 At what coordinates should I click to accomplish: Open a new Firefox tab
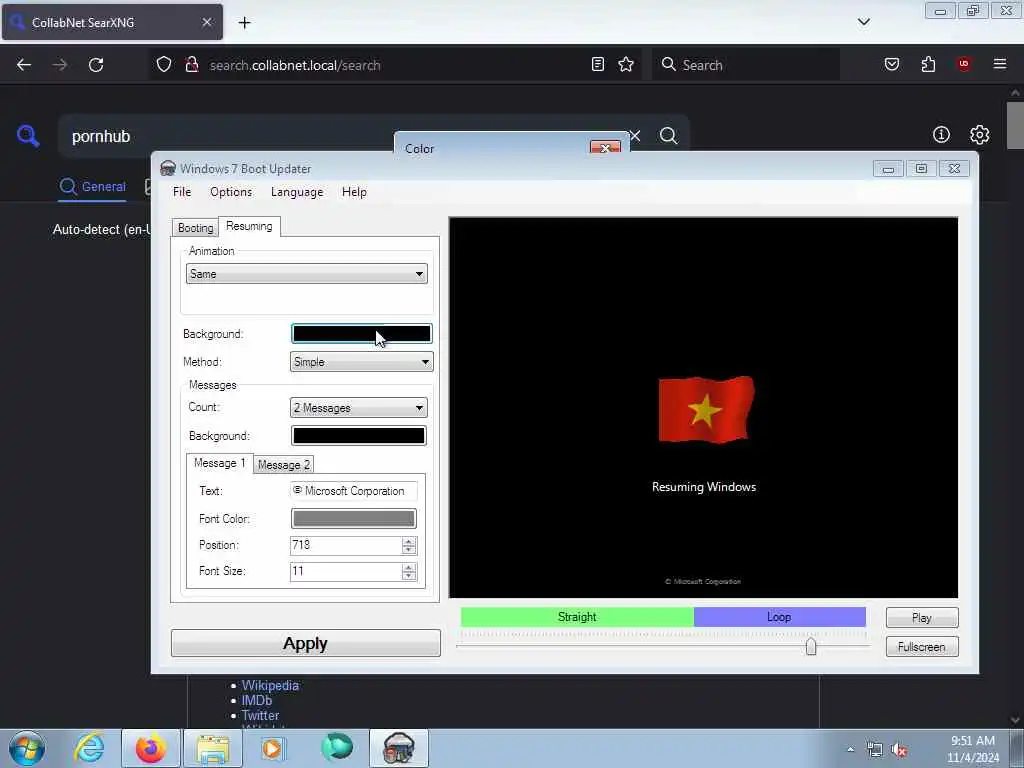pyautogui.click(x=244, y=23)
